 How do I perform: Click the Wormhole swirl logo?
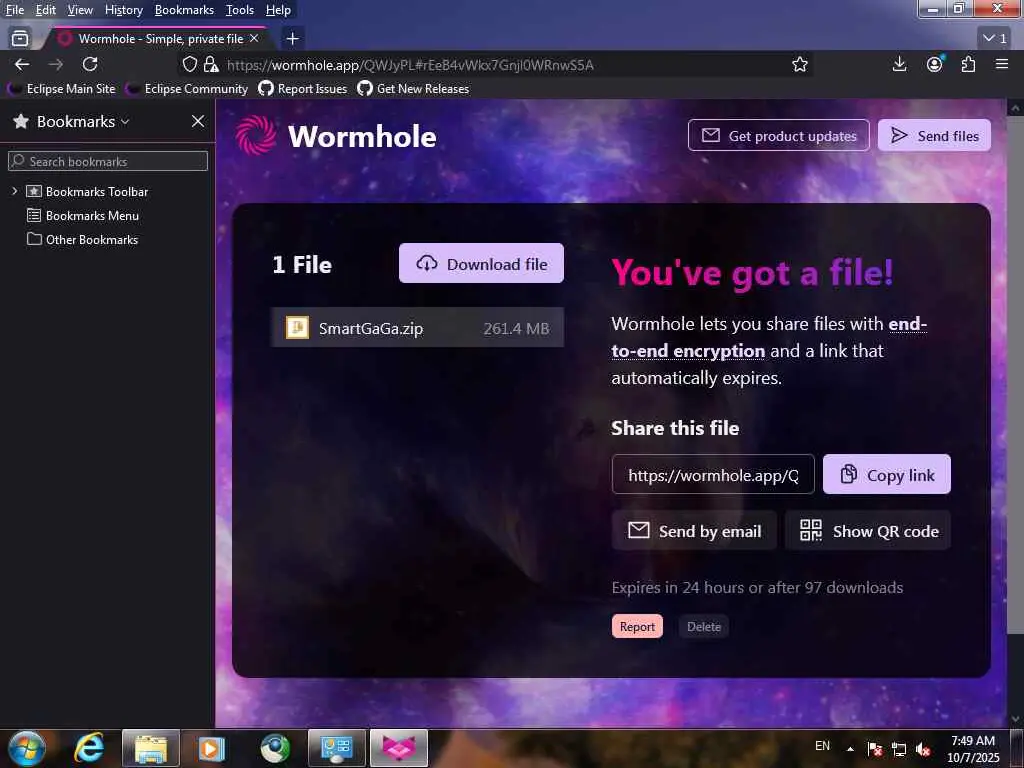point(256,135)
